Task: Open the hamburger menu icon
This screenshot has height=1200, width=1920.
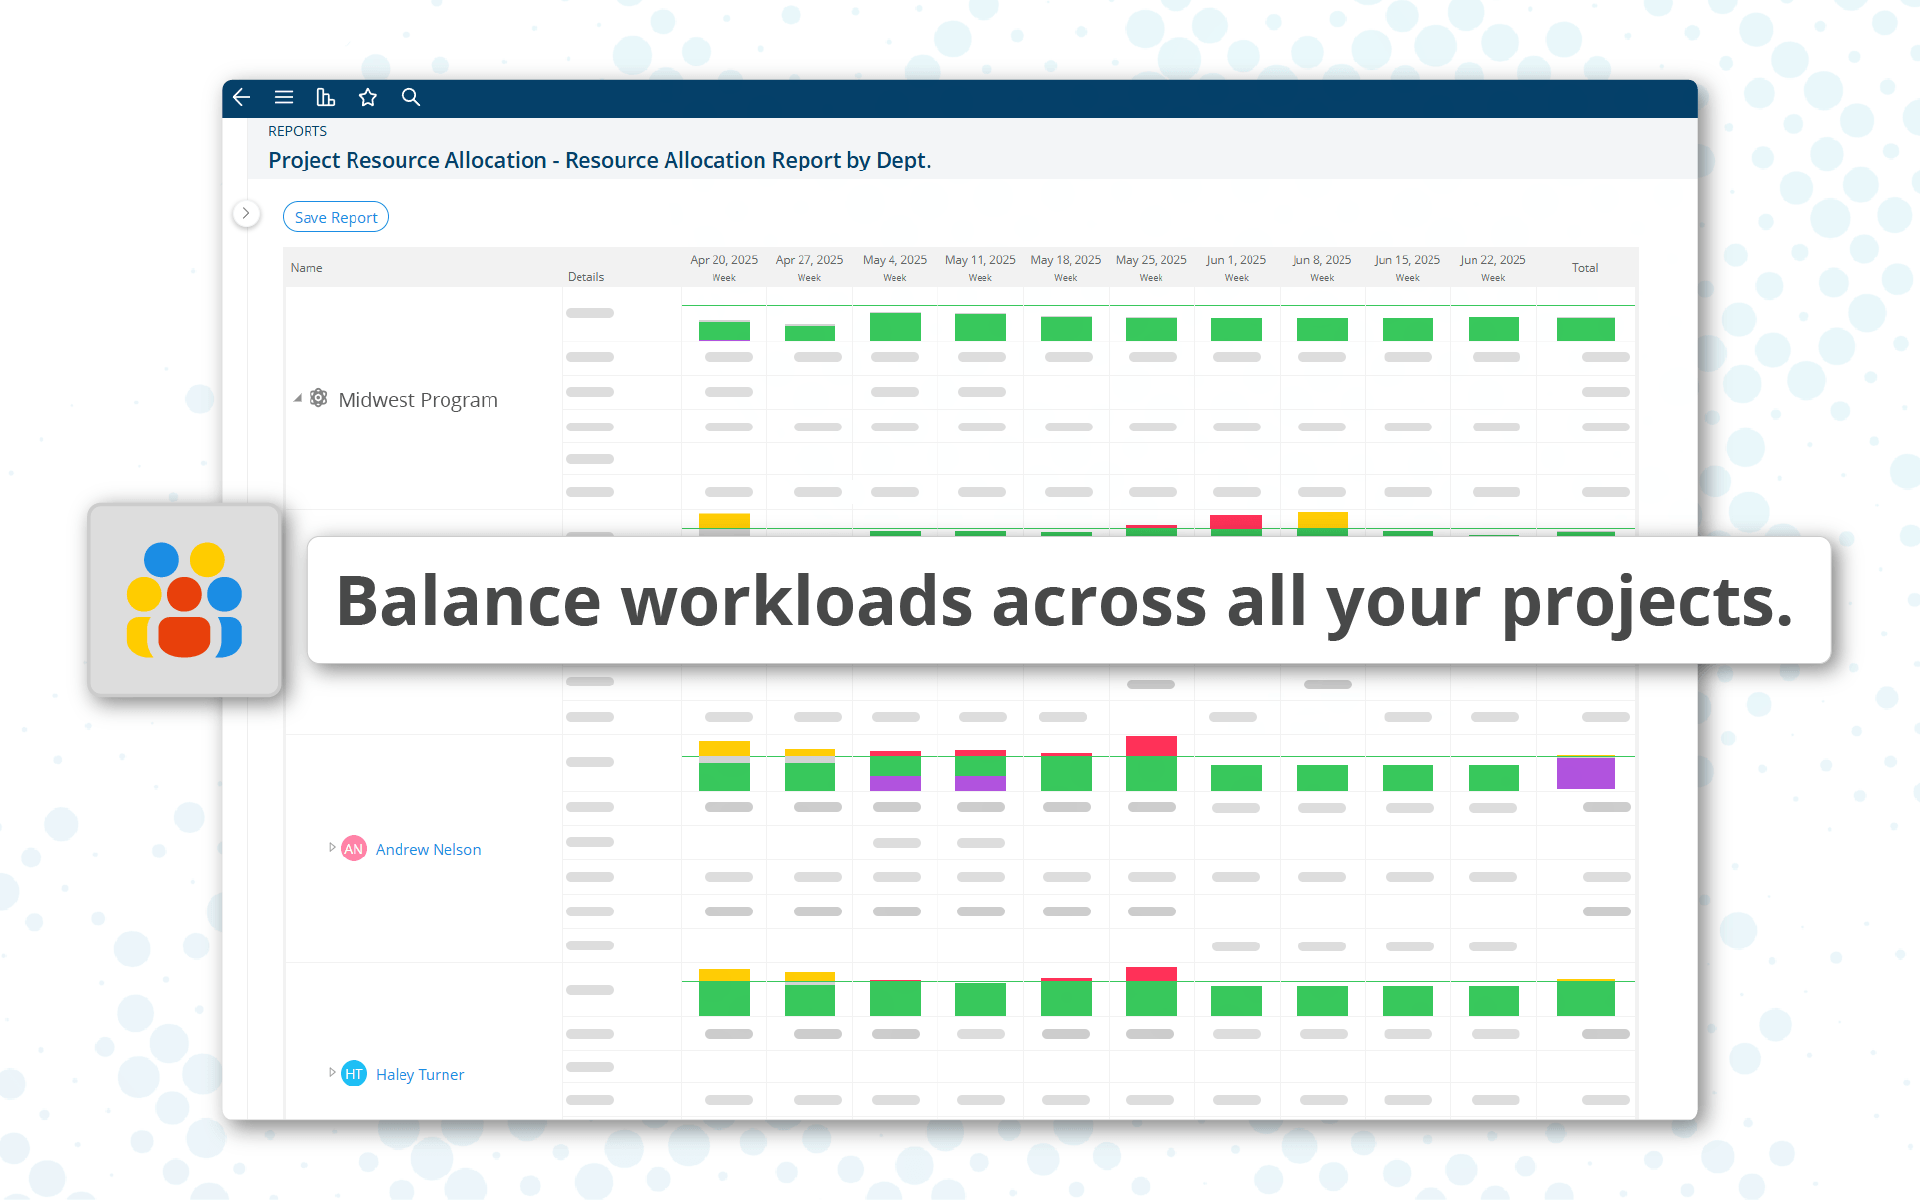Action: coord(284,97)
